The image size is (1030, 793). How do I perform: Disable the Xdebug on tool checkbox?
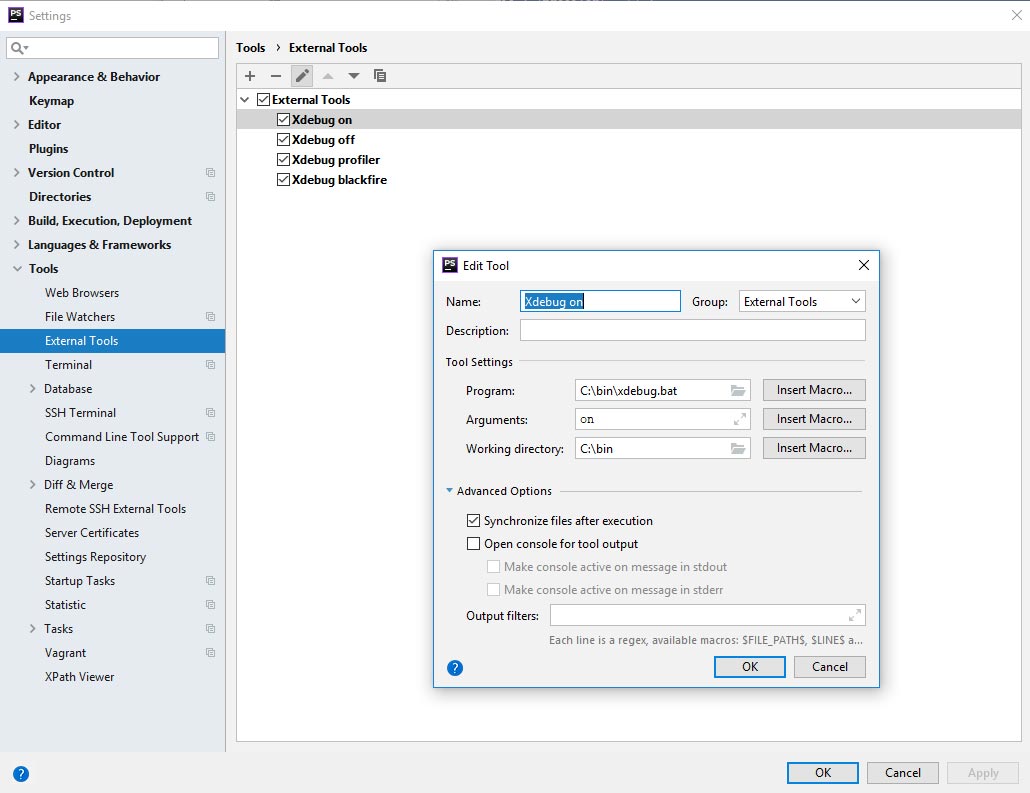click(x=283, y=120)
